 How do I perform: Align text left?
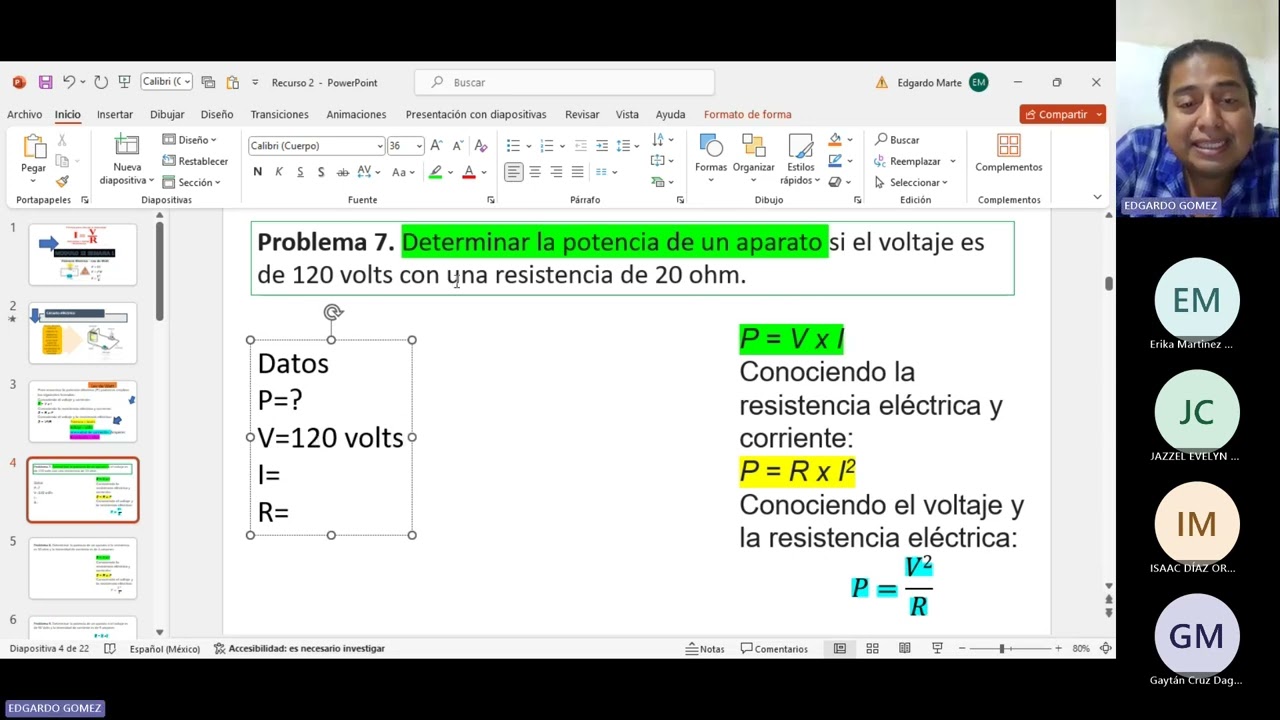(513, 172)
